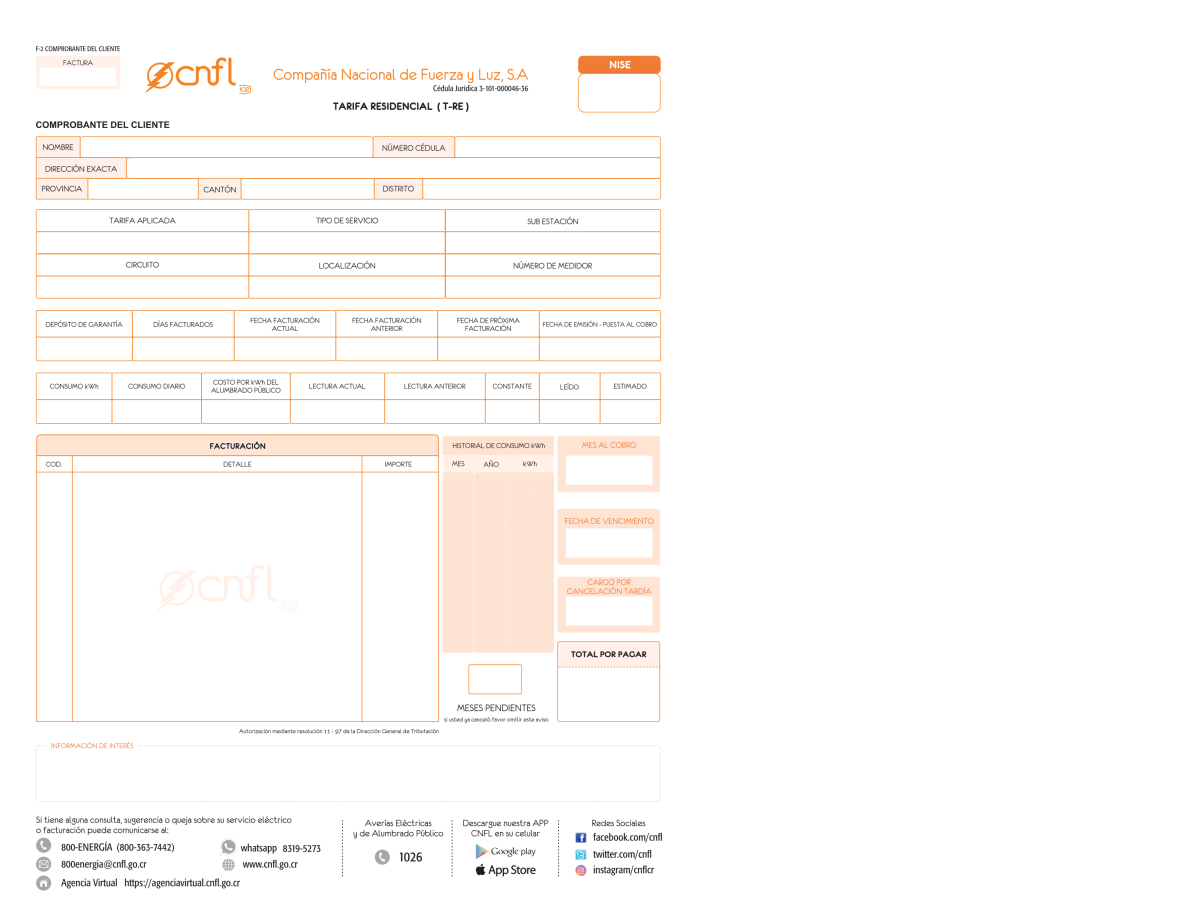1200x900 pixels.
Task: Click the CONSUMO DIARIO header
Action: coord(157,386)
